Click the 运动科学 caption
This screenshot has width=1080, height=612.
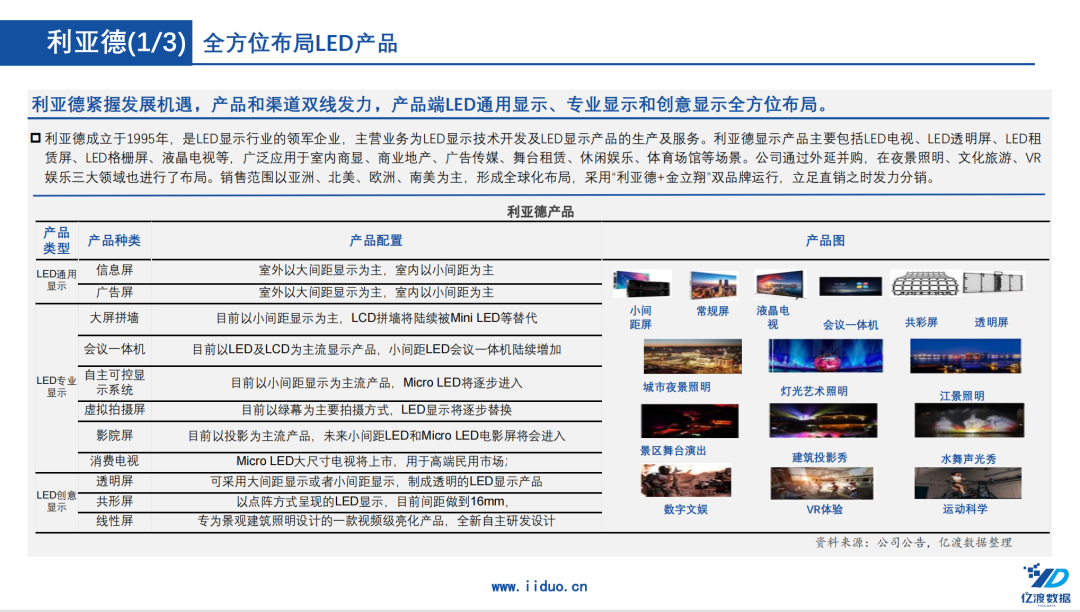tap(965, 509)
